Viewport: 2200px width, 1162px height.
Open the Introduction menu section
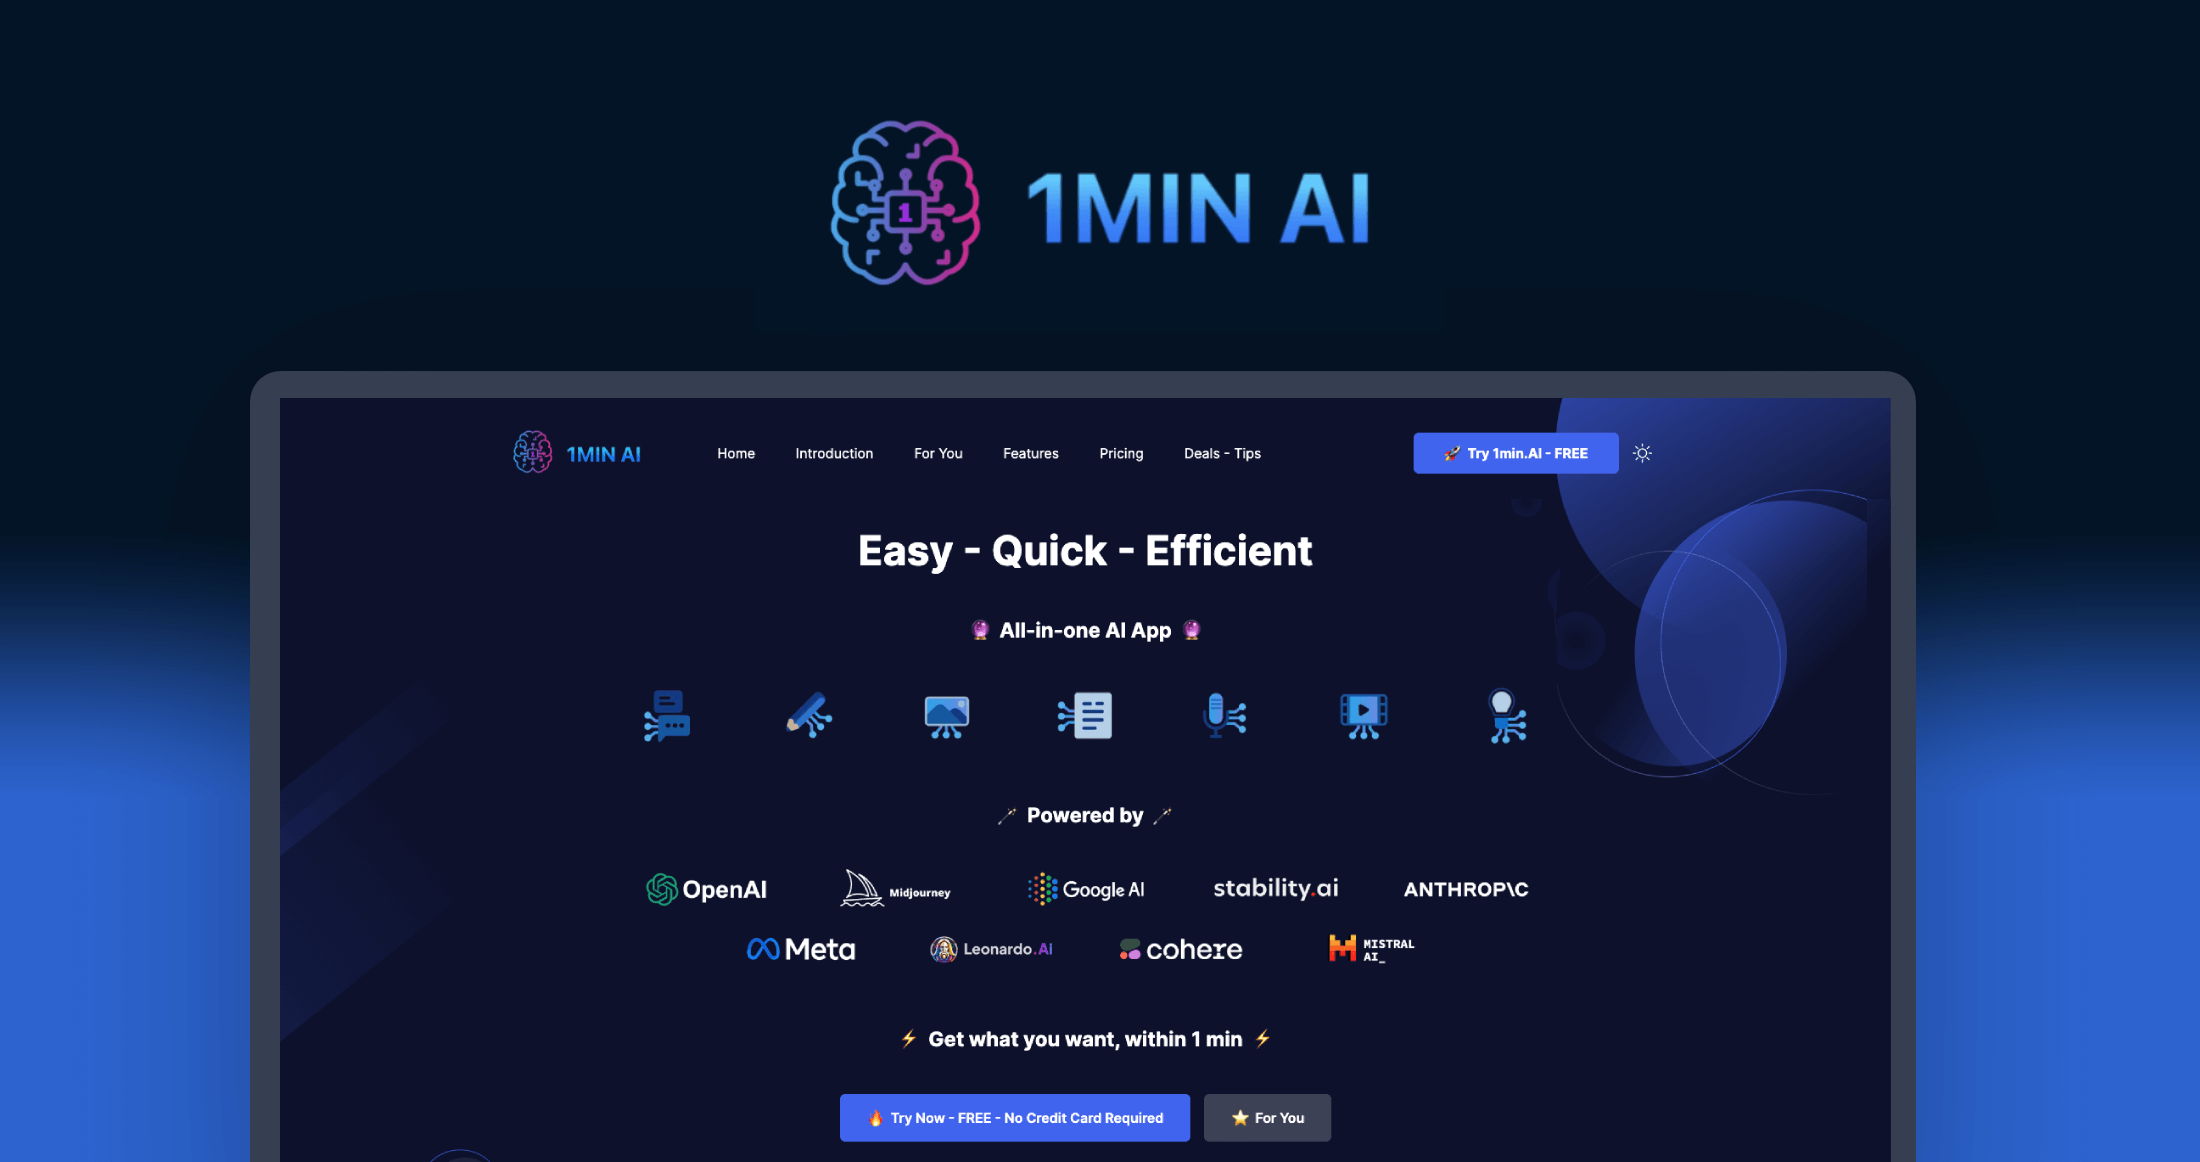(x=832, y=452)
